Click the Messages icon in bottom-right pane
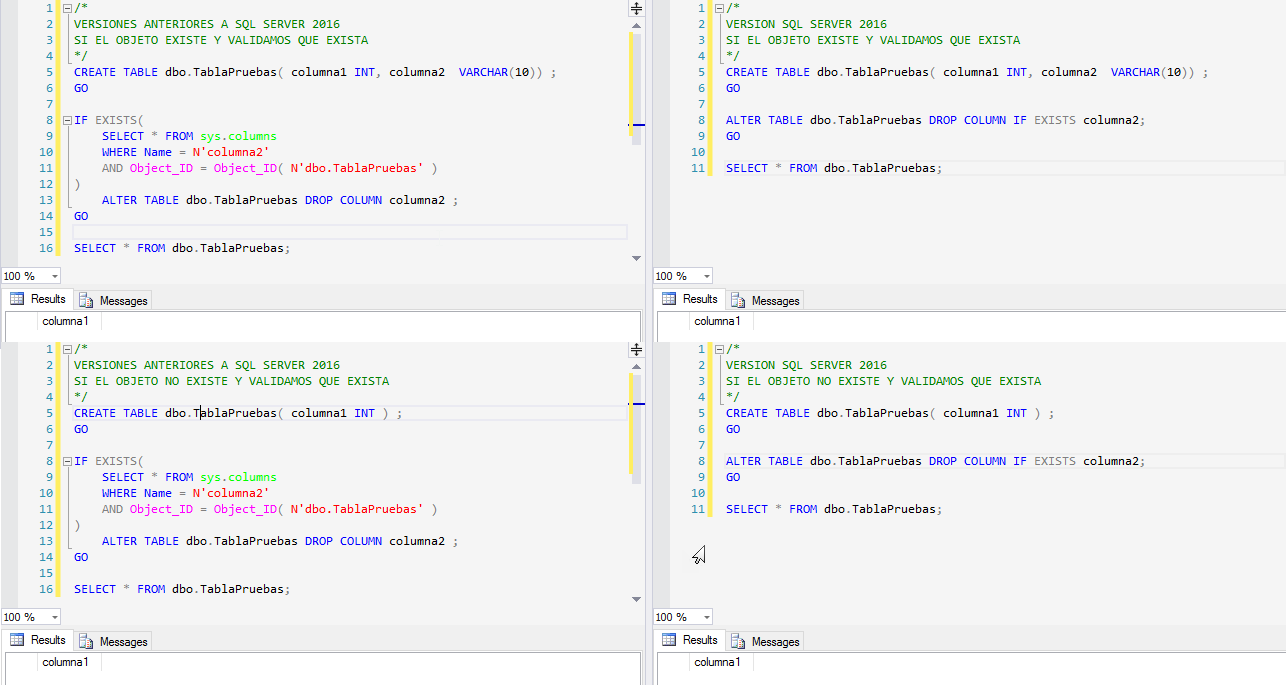The width and height of the screenshot is (1286, 685). click(x=739, y=640)
